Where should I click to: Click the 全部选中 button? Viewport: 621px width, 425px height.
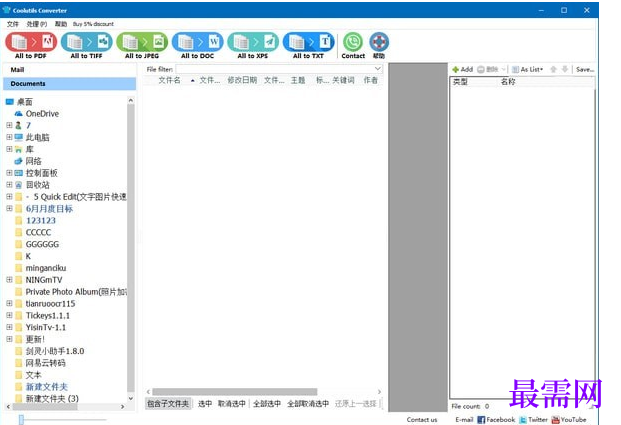coord(267,404)
